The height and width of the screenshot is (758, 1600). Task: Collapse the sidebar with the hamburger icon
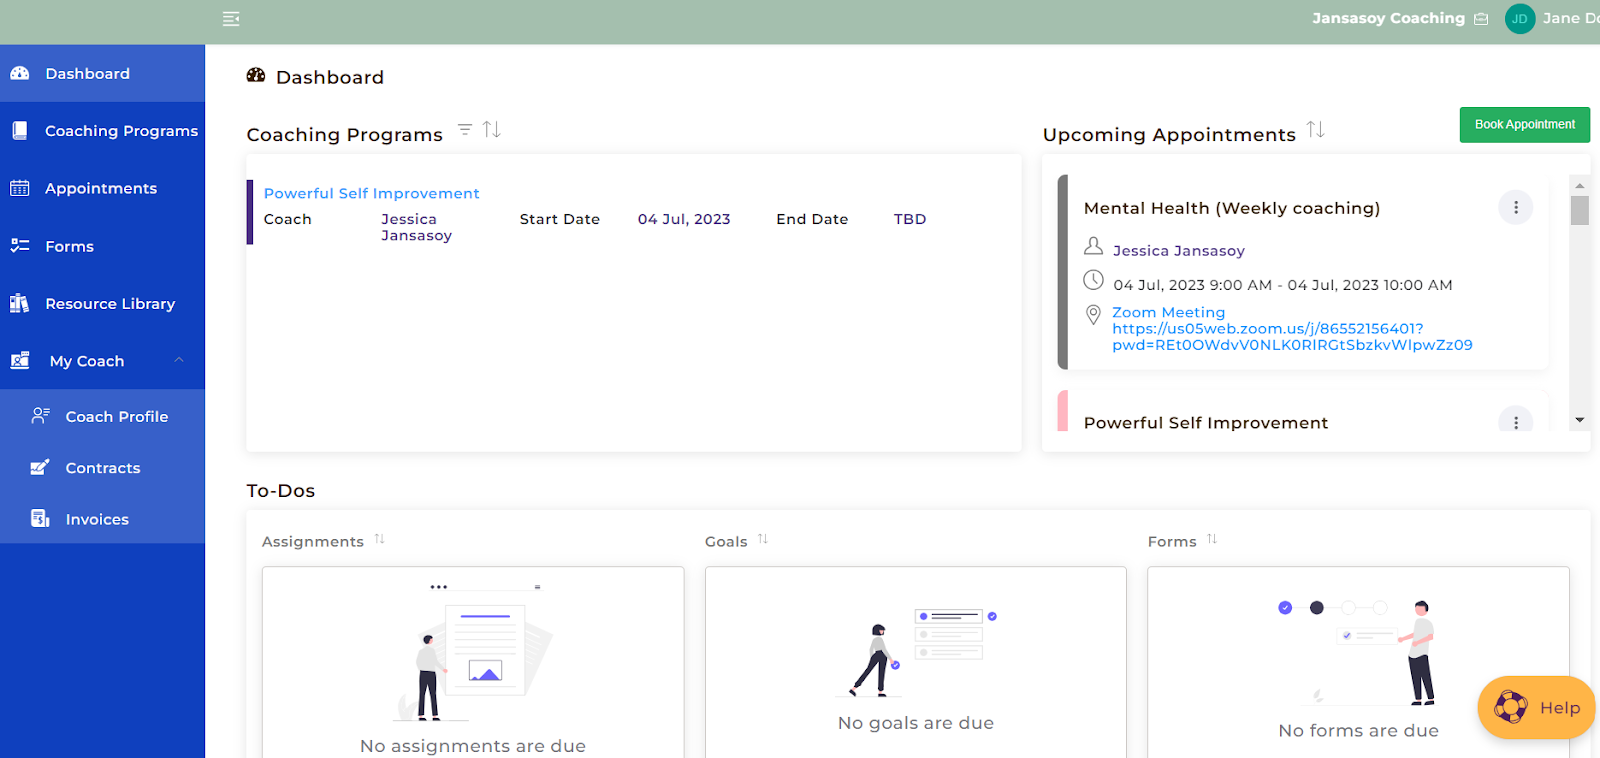pos(231,19)
